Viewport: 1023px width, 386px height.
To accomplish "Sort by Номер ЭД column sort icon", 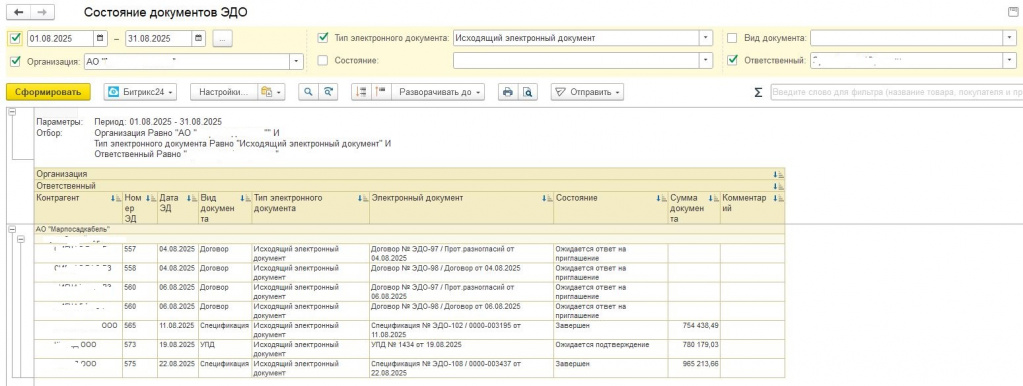I will pyautogui.click(x=151, y=198).
